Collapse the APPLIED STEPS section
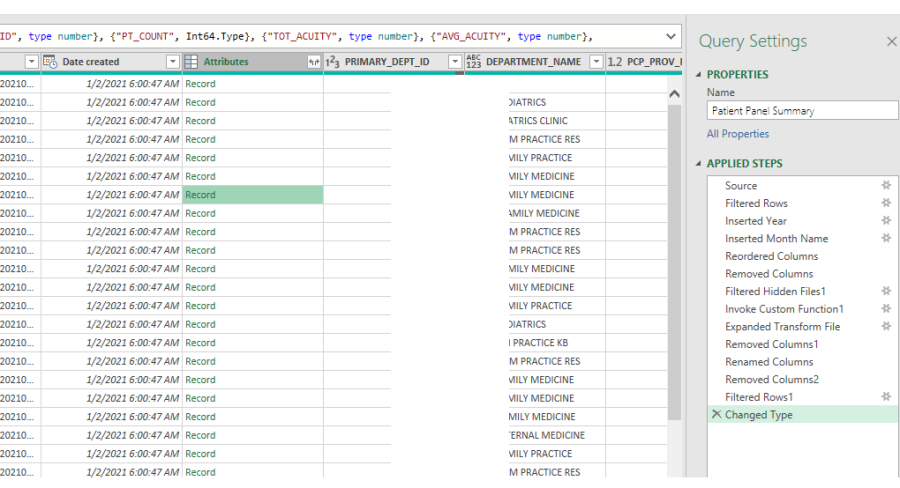Screen dimensions: 900x488 (x=699, y=164)
